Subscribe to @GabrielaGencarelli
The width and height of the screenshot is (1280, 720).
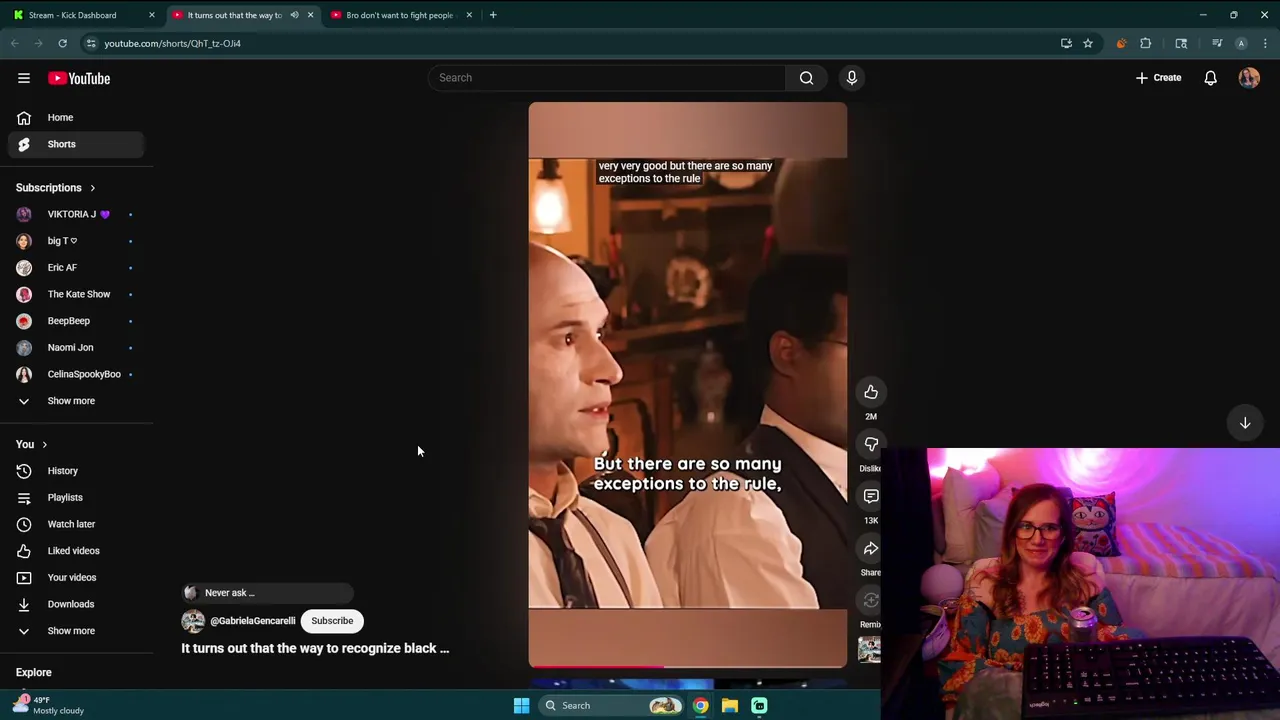332,621
